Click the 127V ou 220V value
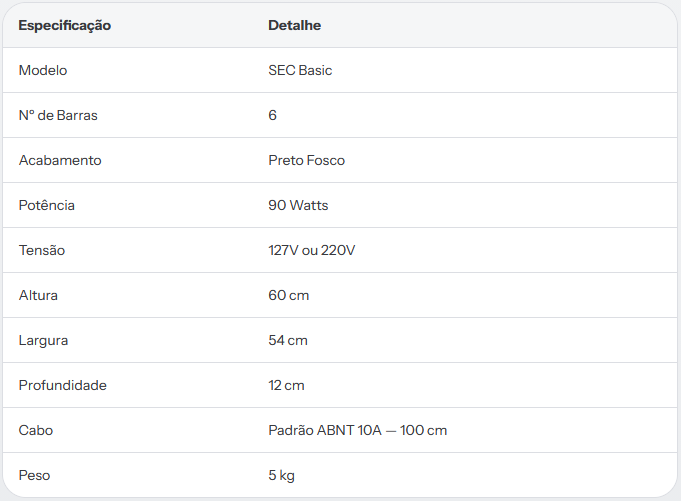The height and width of the screenshot is (501, 681). 311,250
